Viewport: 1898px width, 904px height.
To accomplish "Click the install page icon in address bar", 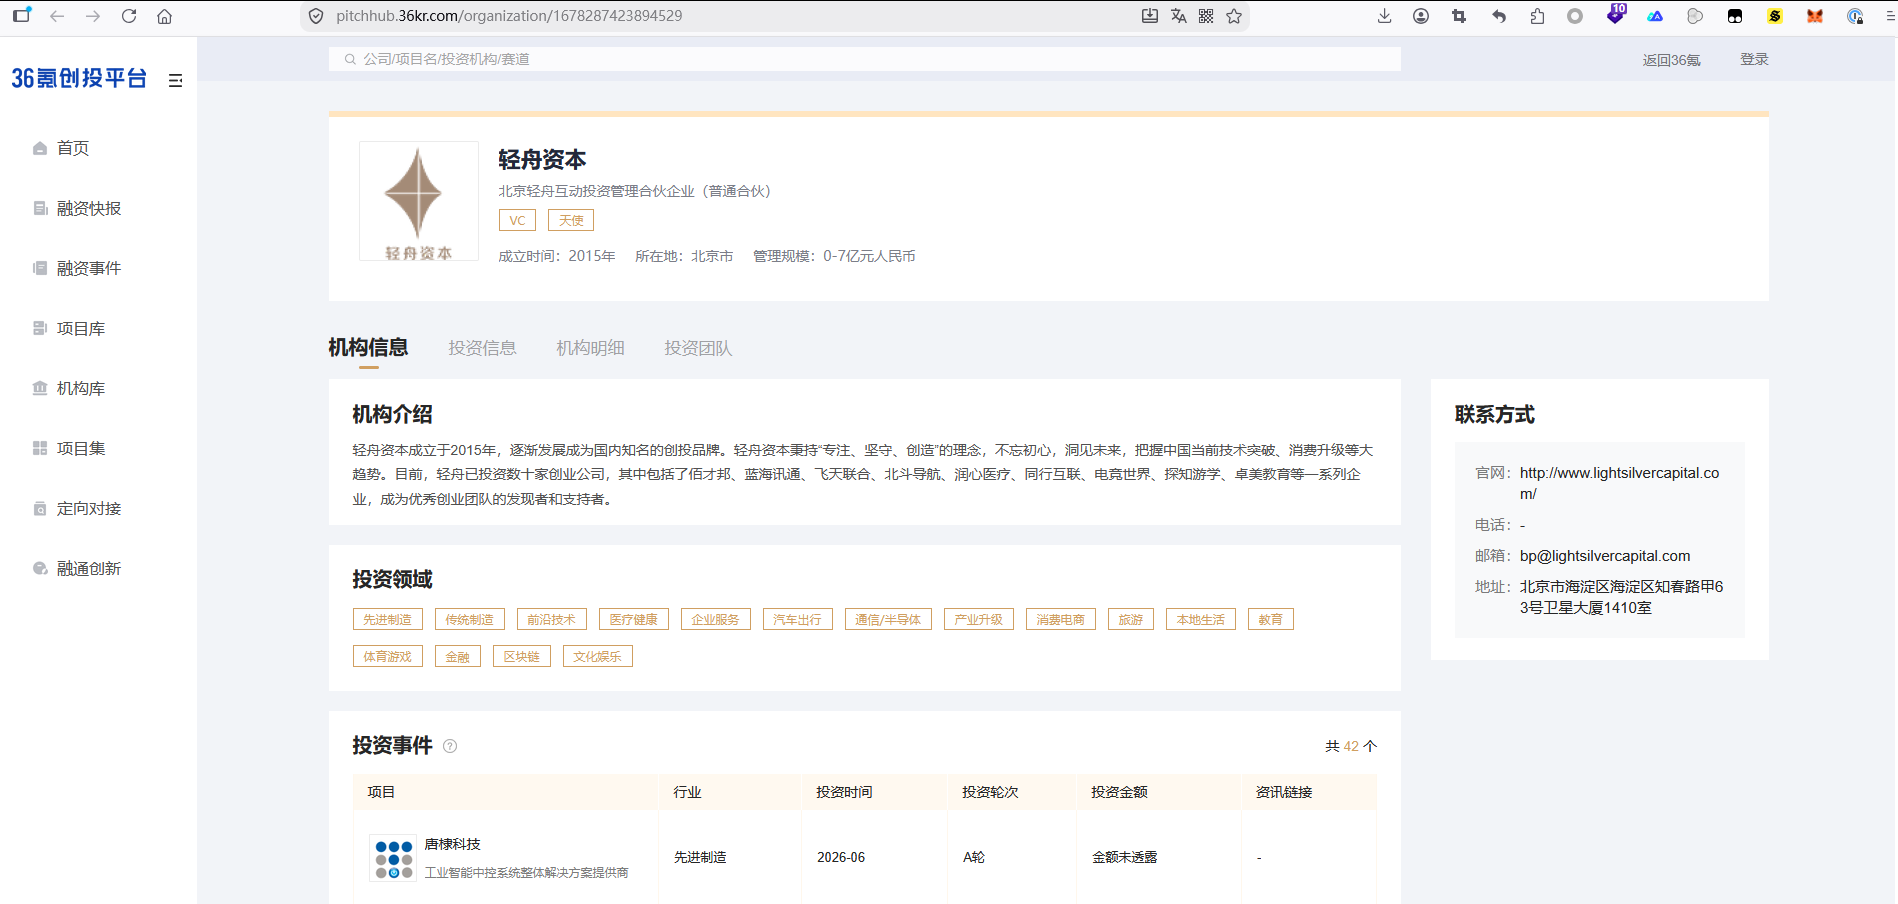I will coord(1150,16).
